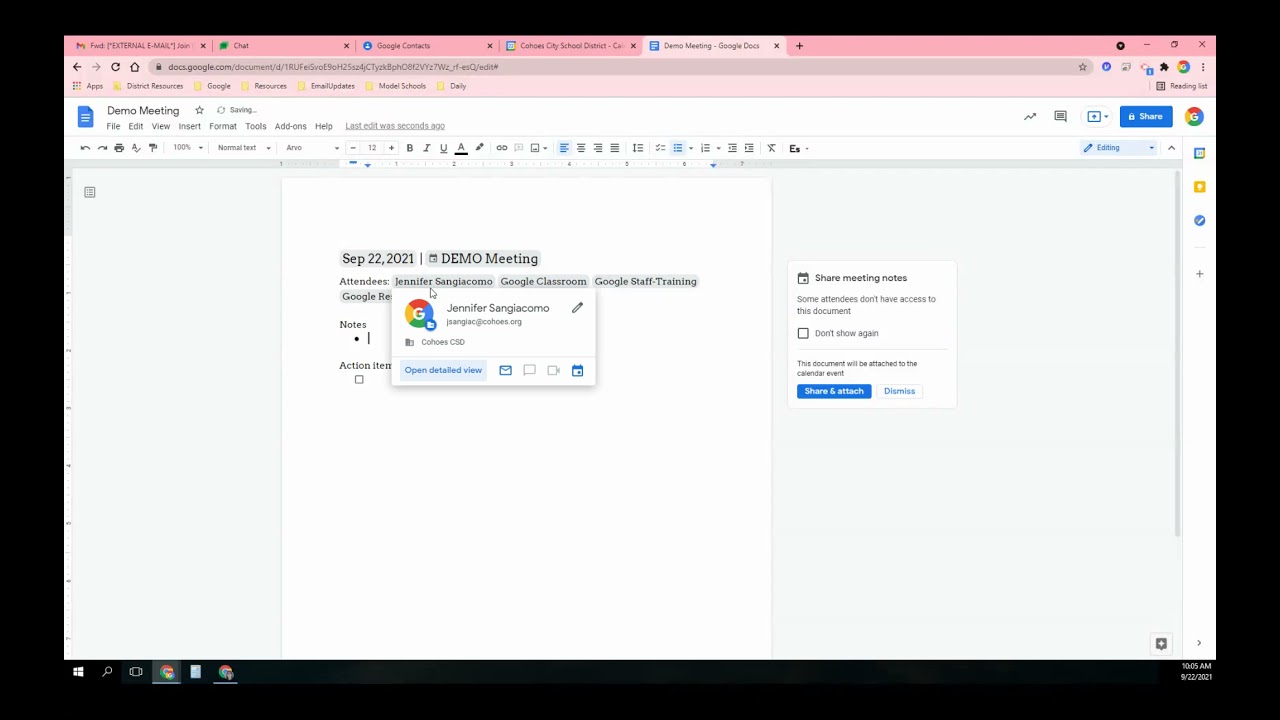Open the File menu
This screenshot has height=720, width=1280.
tap(113, 126)
